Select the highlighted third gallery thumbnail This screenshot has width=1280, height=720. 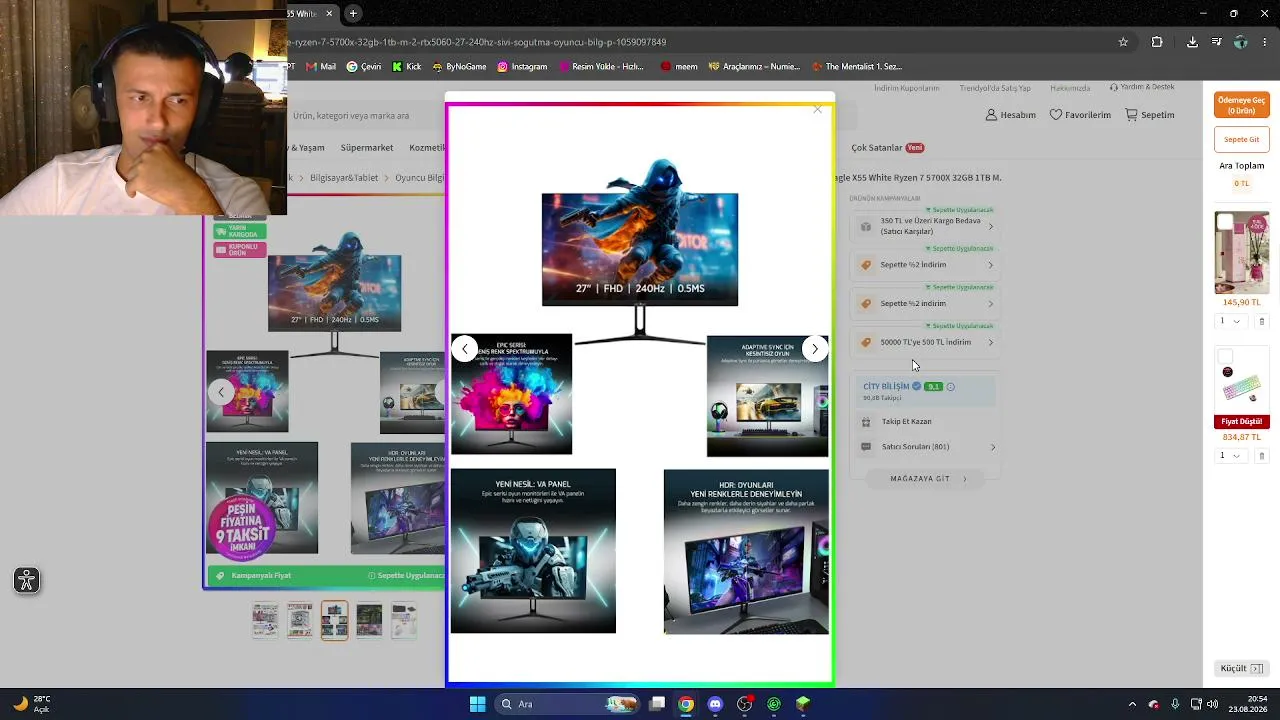pyautogui.click(x=335, y=620)
